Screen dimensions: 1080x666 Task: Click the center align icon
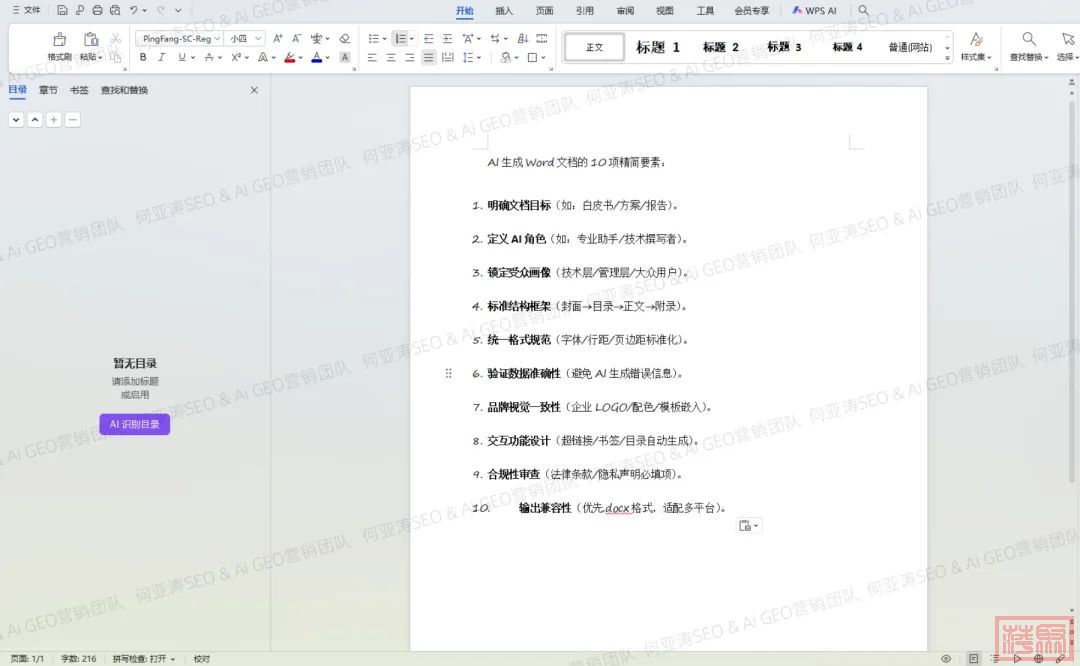390,58
